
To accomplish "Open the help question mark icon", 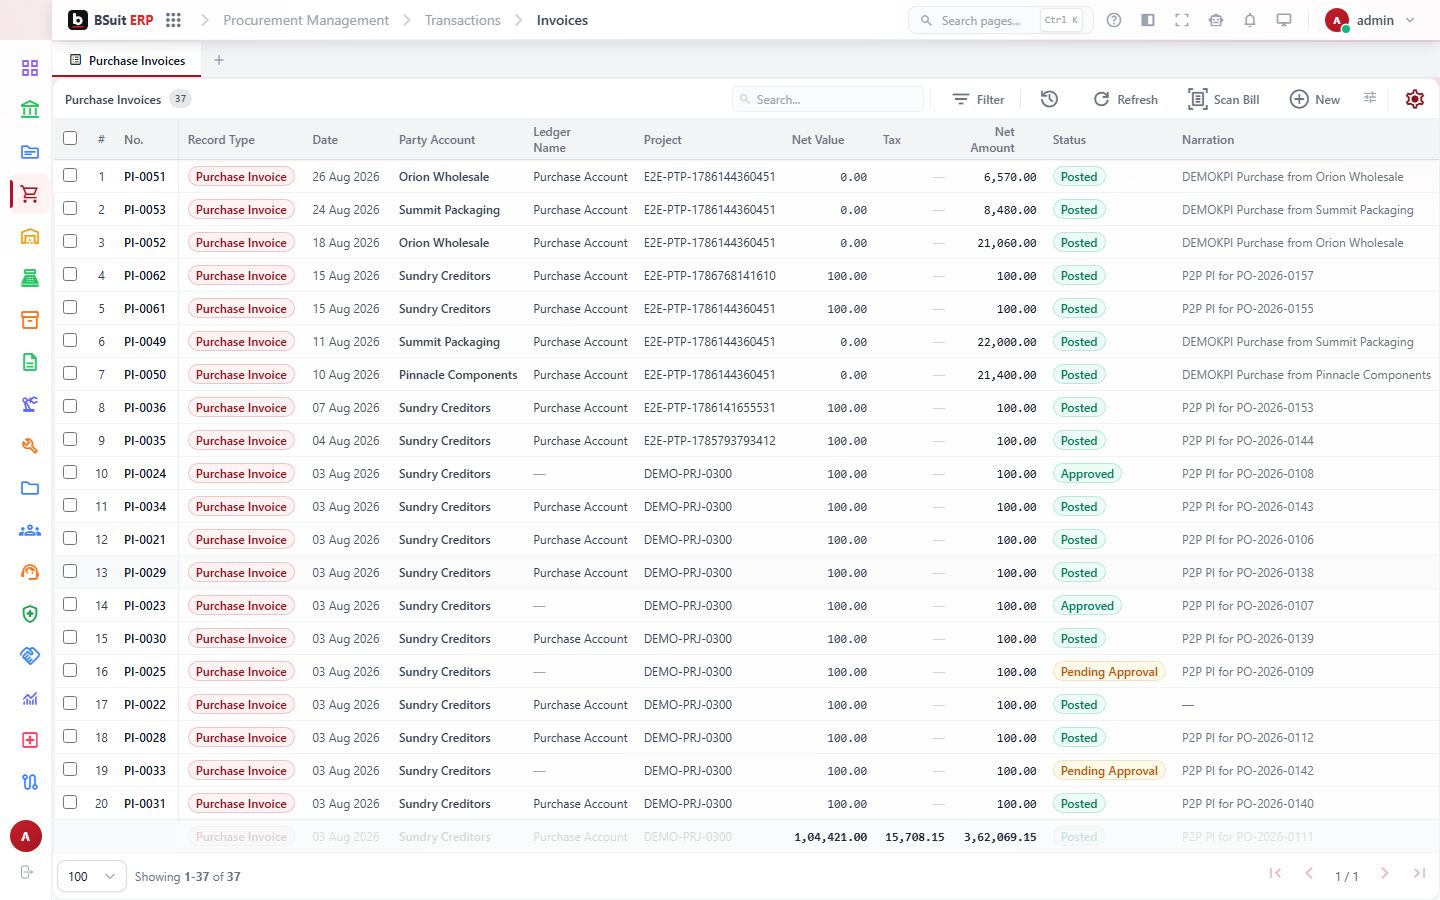I will (1114, 20).
